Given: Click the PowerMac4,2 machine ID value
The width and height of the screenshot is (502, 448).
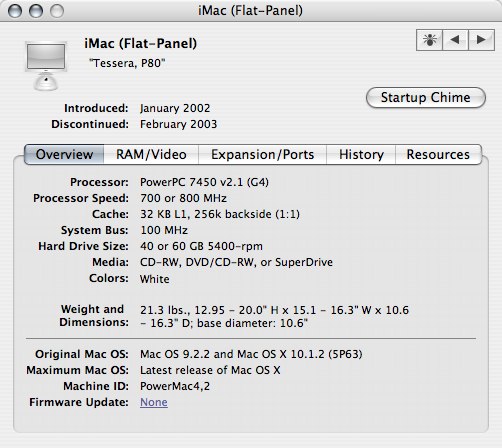Looking at the screenshot, I should click(175, 386).
